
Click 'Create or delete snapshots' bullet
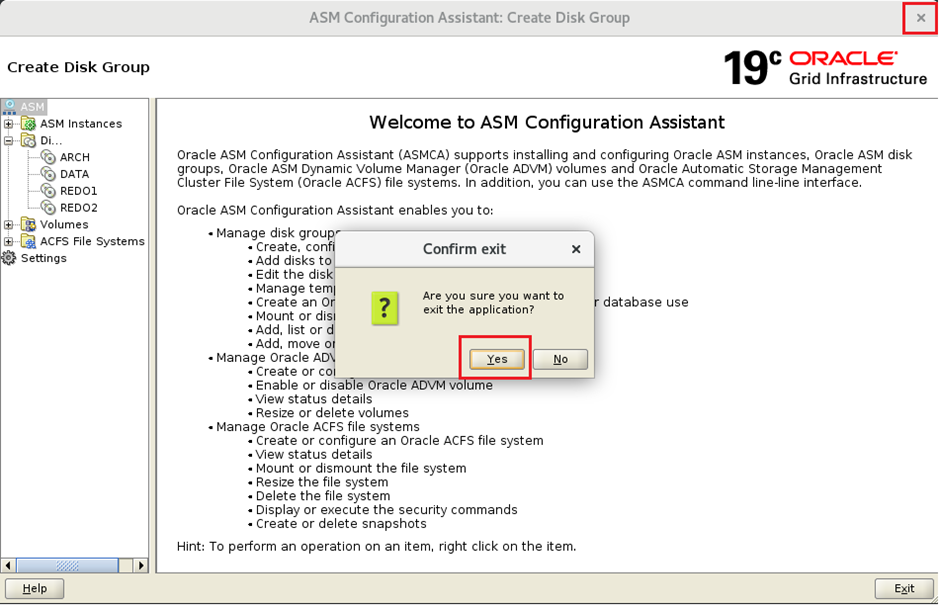coord(341,523)
